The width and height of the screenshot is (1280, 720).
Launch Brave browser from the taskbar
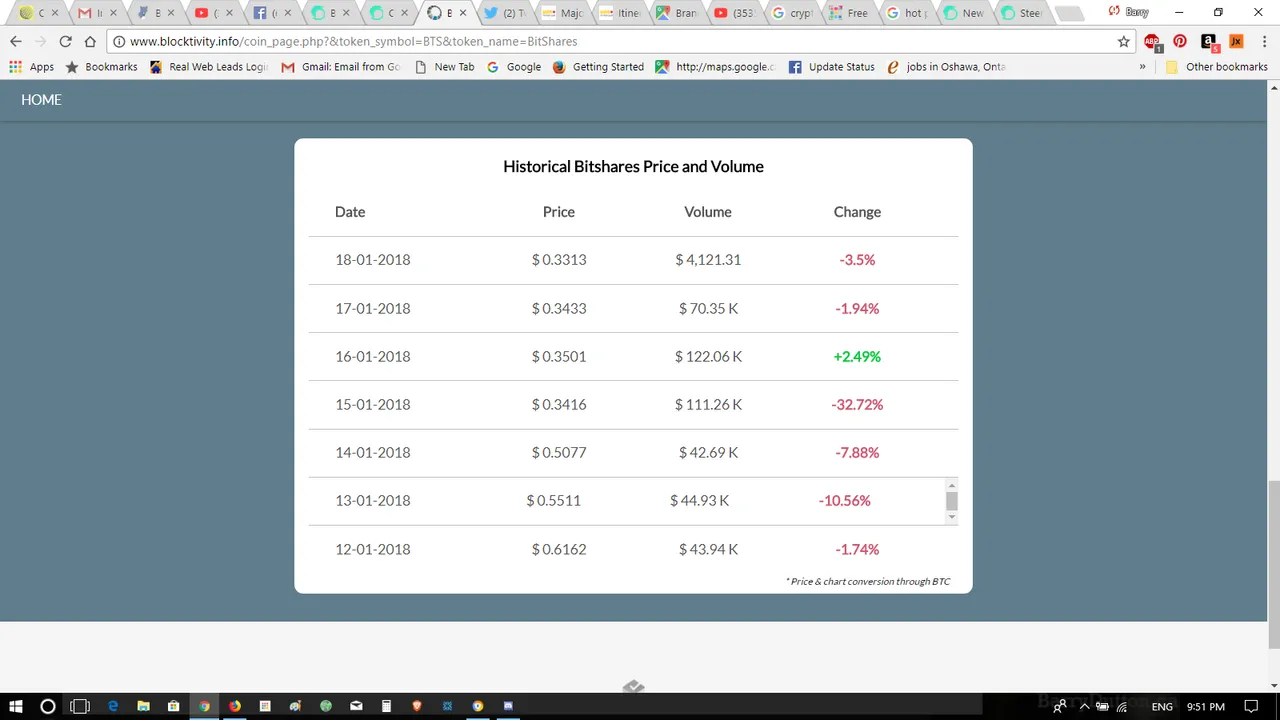417,706
